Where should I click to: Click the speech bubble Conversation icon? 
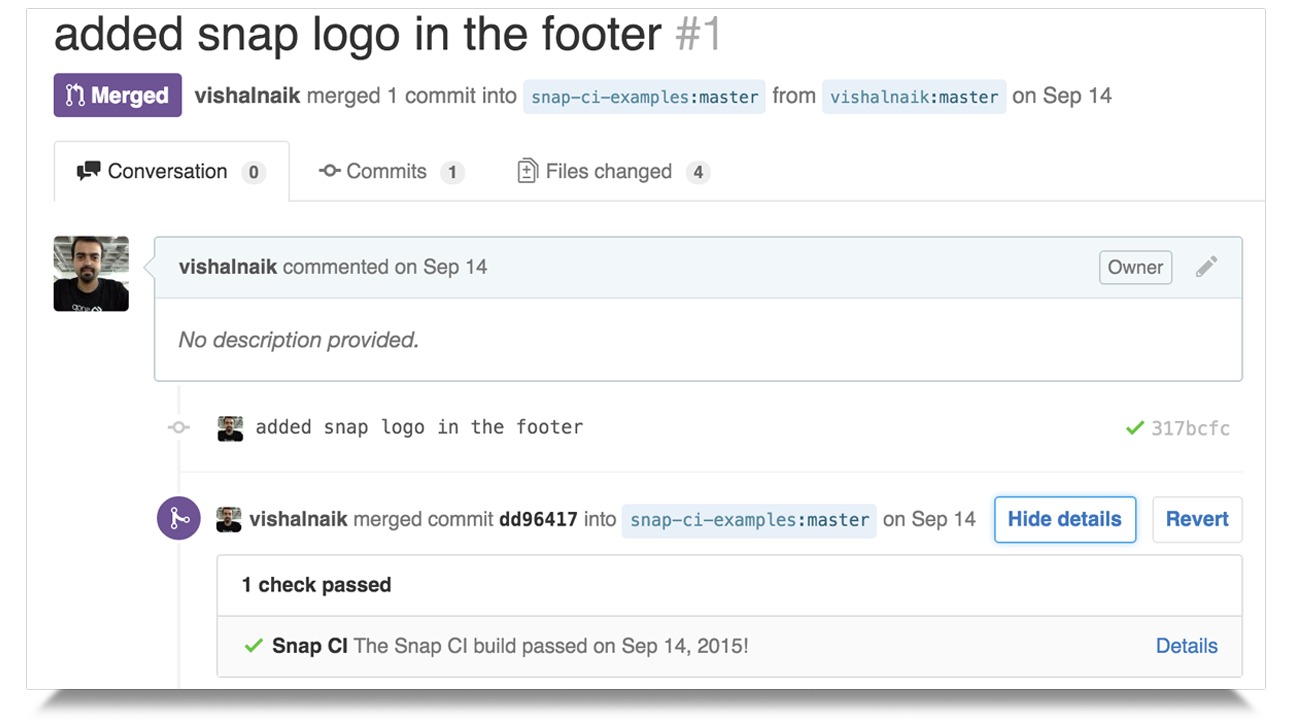coord(89,171)
